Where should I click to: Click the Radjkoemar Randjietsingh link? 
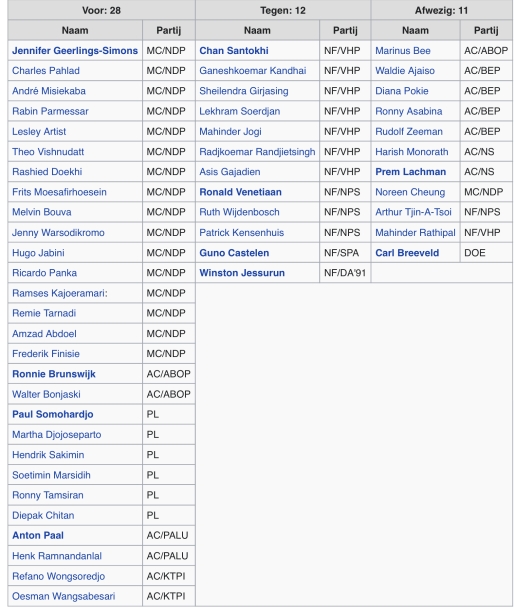point(257,152)
